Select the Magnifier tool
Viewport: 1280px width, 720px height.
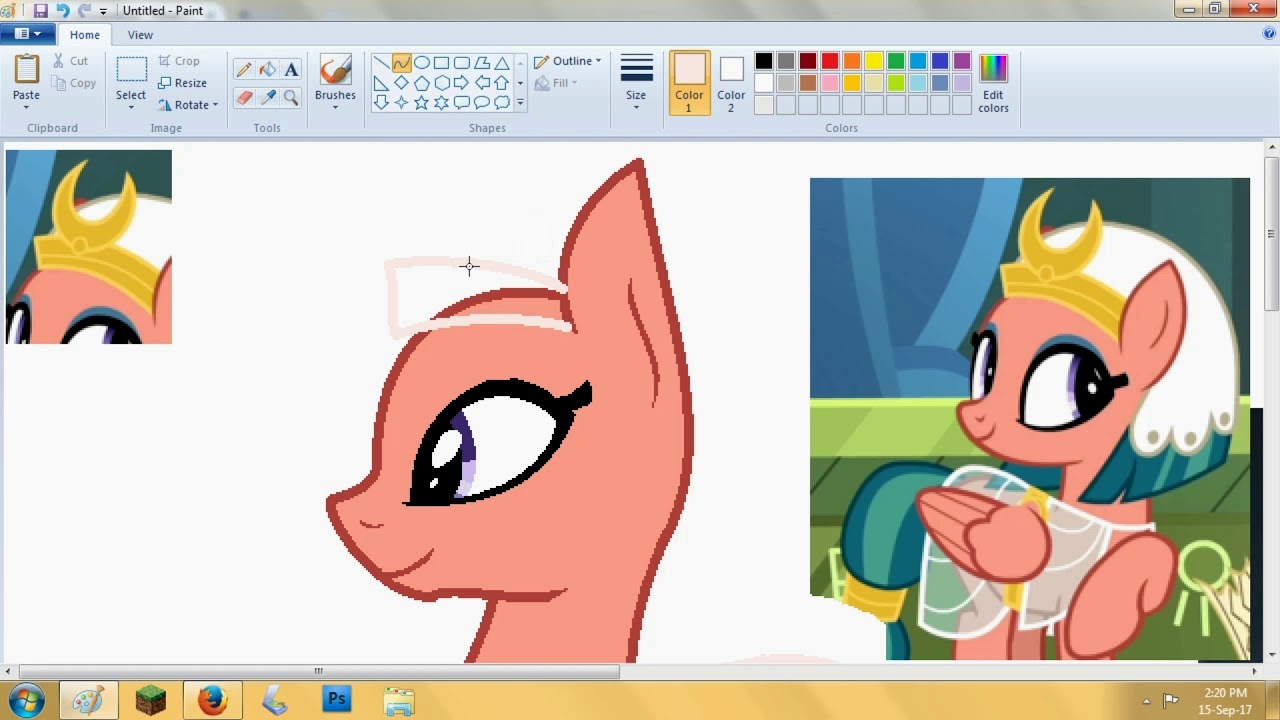[x=291, y=97]
